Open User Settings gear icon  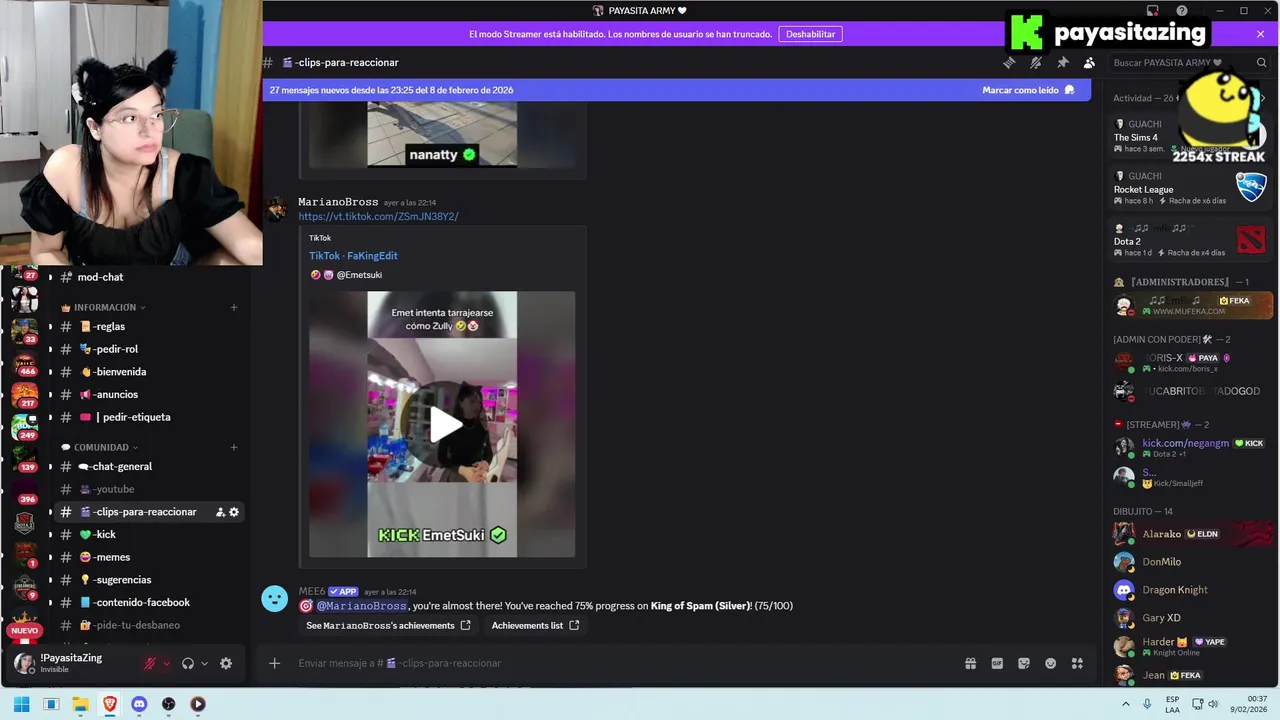[x=226, y=663]
